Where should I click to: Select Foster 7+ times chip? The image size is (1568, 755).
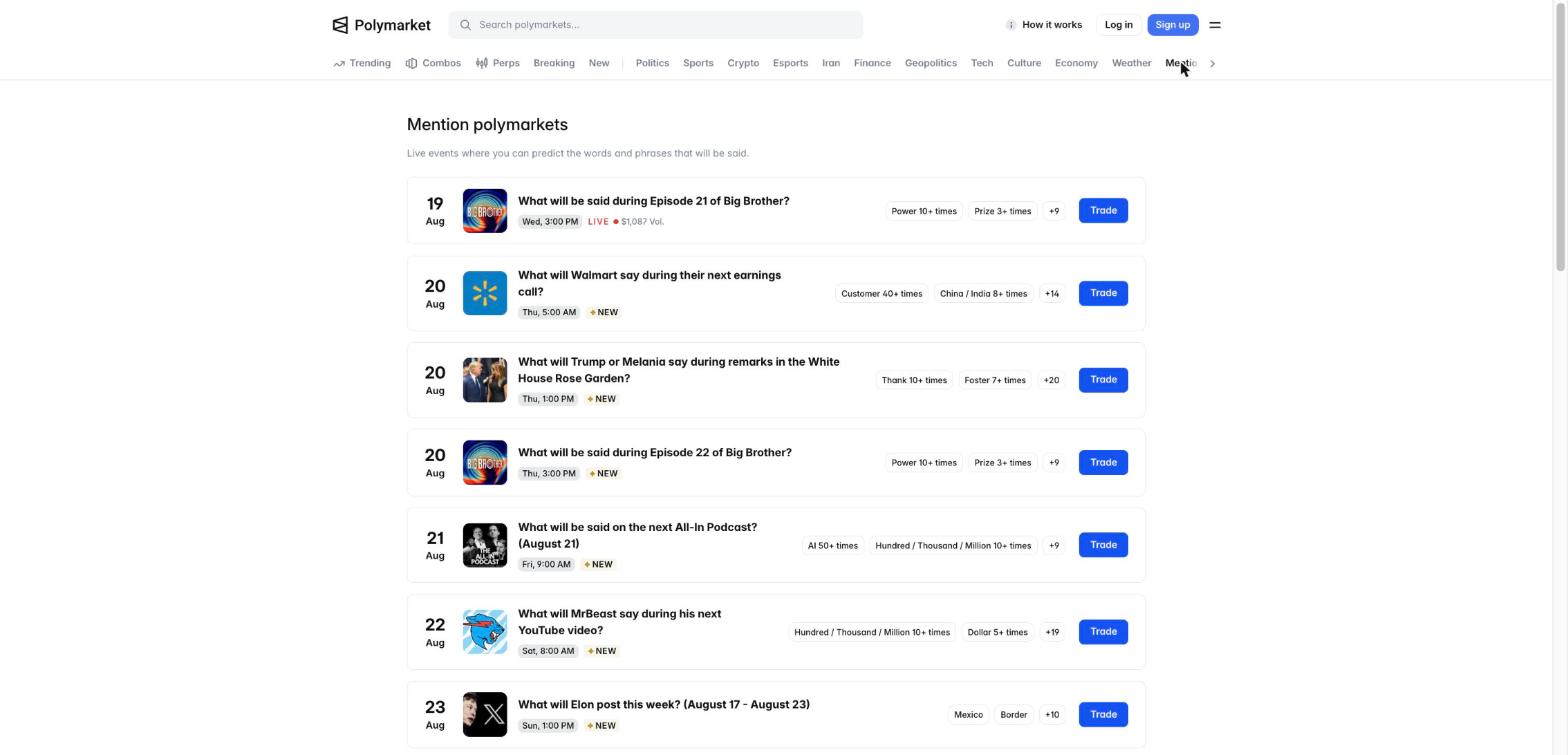coord(995,380)
